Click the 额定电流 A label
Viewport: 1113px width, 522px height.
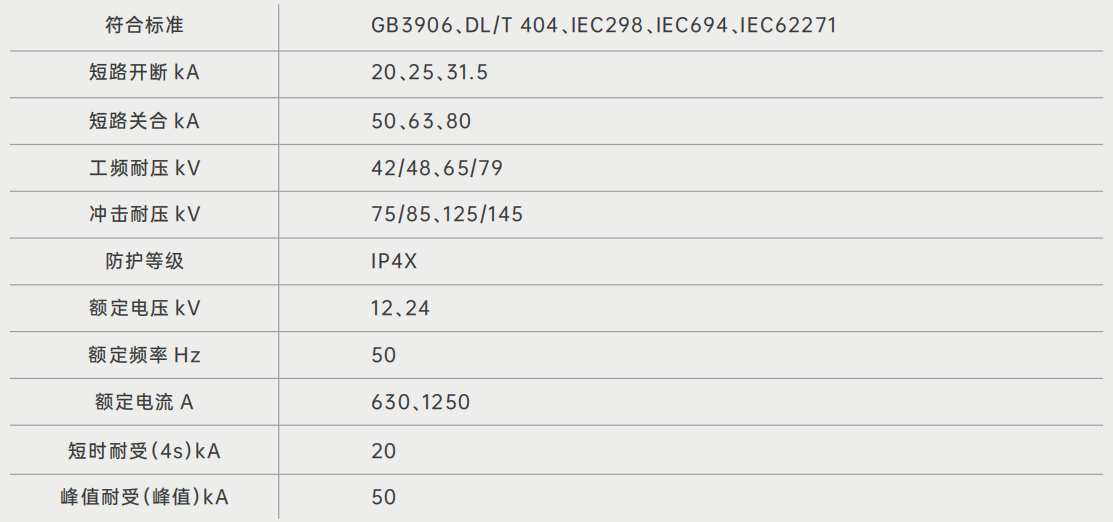click(x=144, y=402)
